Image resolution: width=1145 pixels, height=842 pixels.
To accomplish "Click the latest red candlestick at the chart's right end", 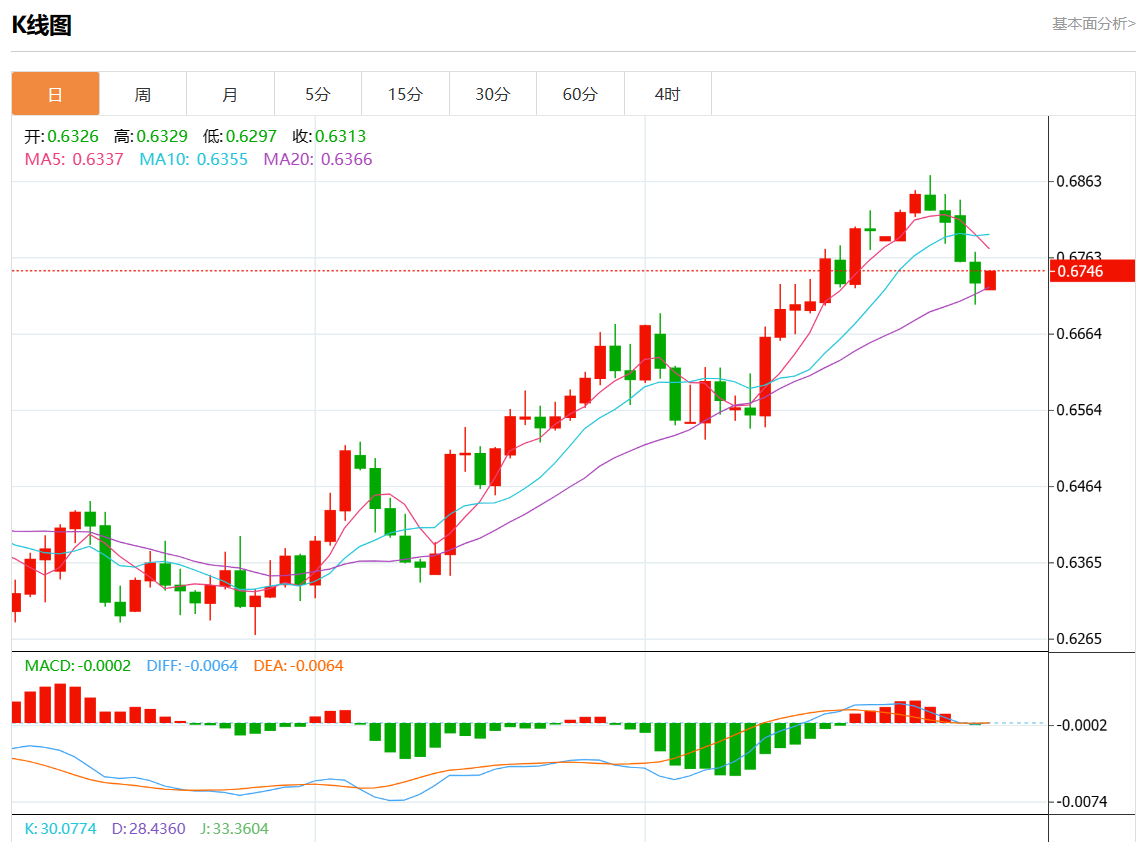I will (x=990, y=280).
